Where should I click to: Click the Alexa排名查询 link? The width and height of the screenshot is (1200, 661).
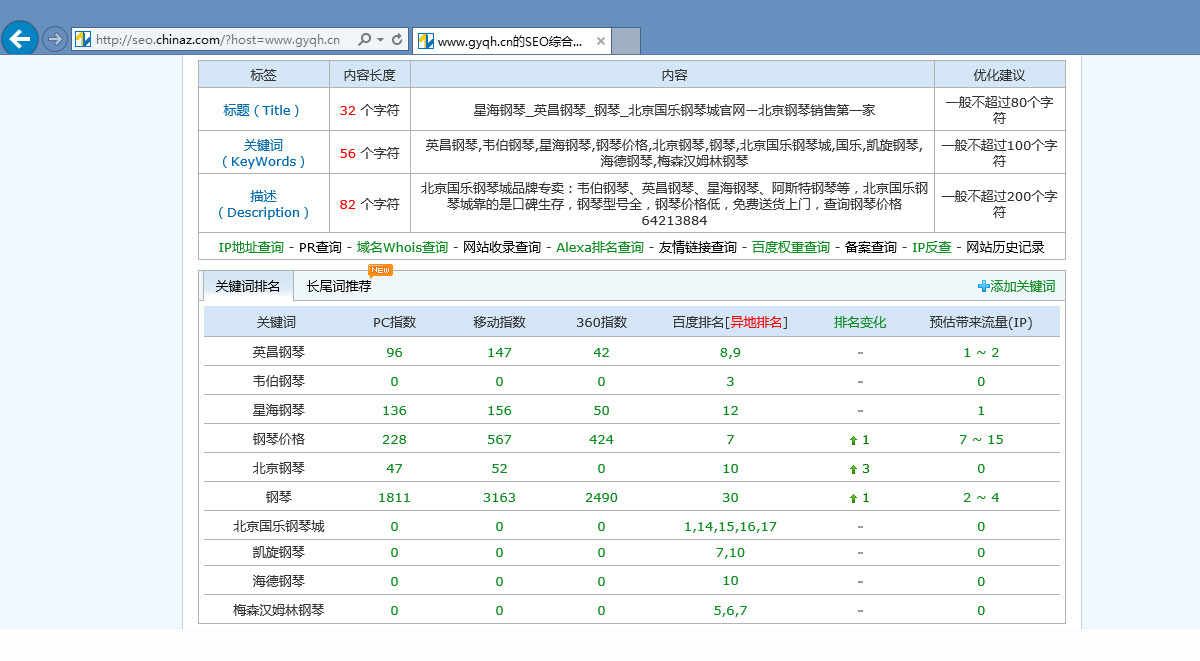[x=599, y=247]
